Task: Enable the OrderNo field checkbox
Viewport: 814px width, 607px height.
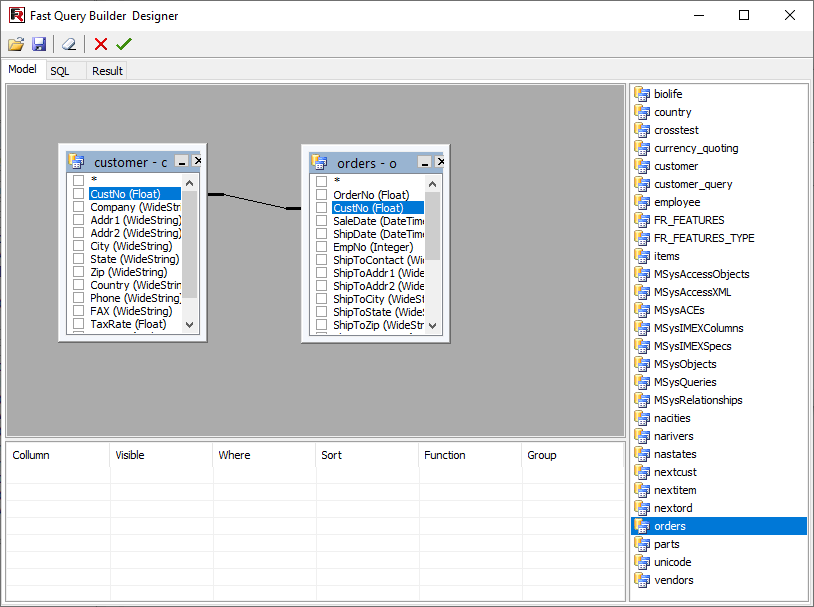Action: coord(322,195)
